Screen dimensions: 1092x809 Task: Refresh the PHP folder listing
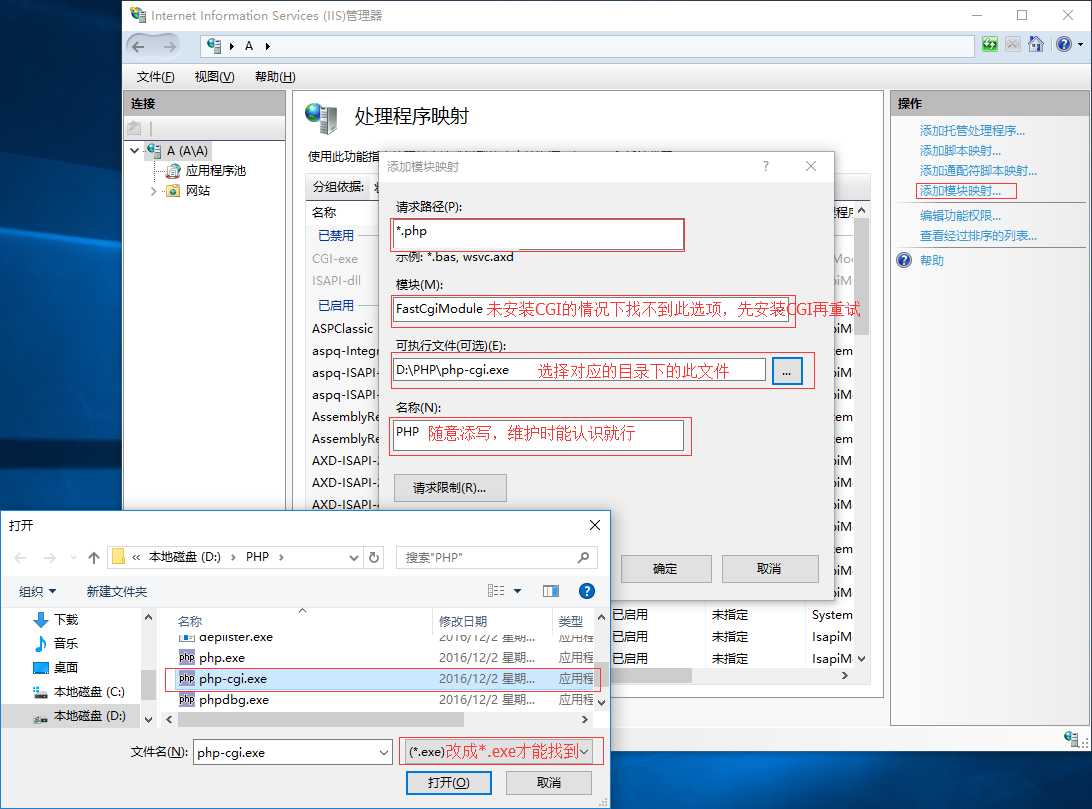374,558
